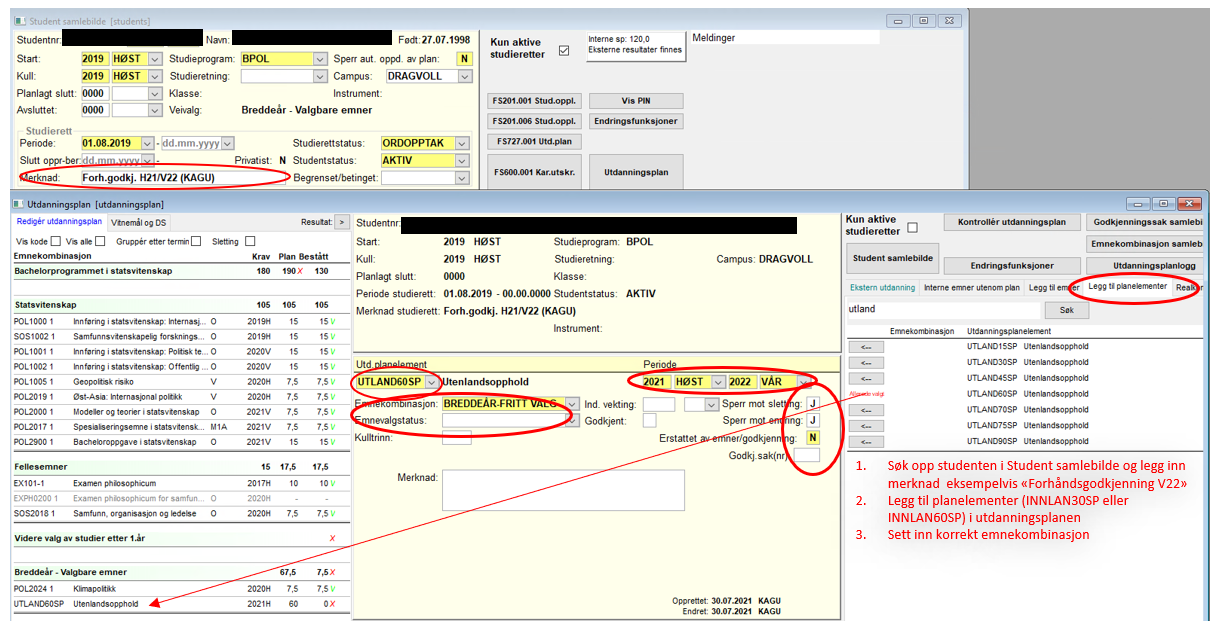Viewport: 1210px width, 626px height.
Task: Enable the 'Vis kode' checkbox
Action: (57, 241)
